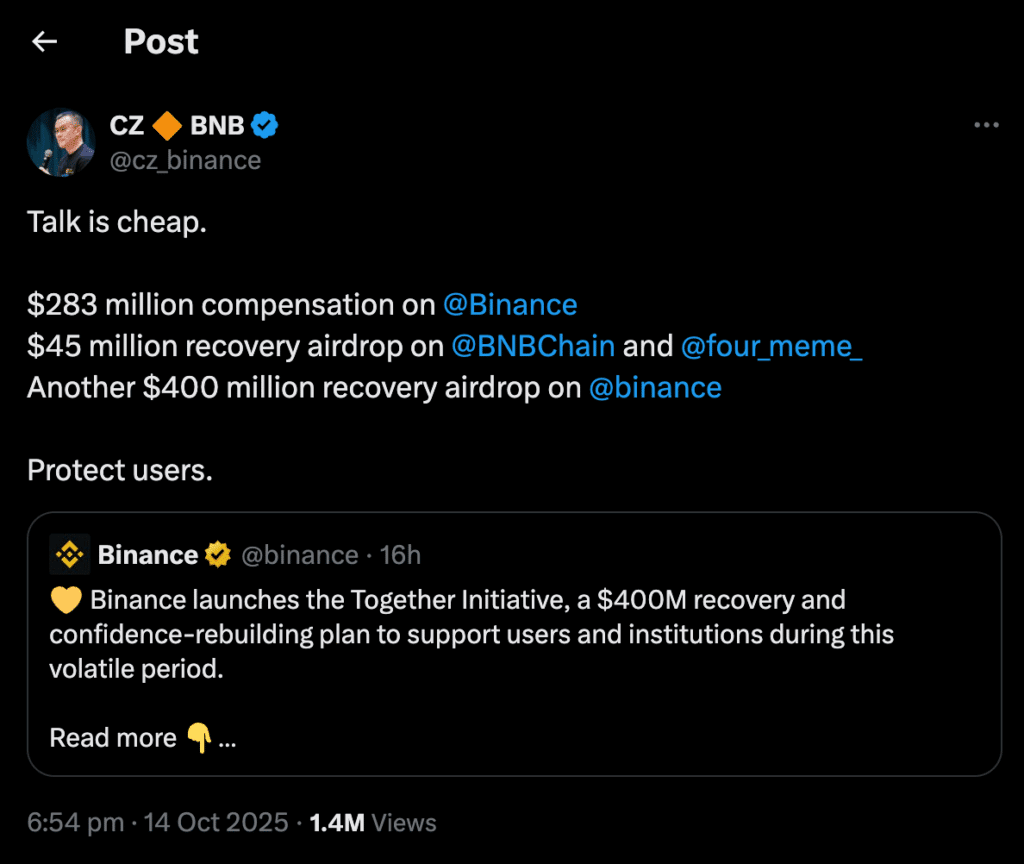The height and width of the screenshot is (864, 1024).
Task: Click CZ's profile avatar picture
Action: [61, 143]
